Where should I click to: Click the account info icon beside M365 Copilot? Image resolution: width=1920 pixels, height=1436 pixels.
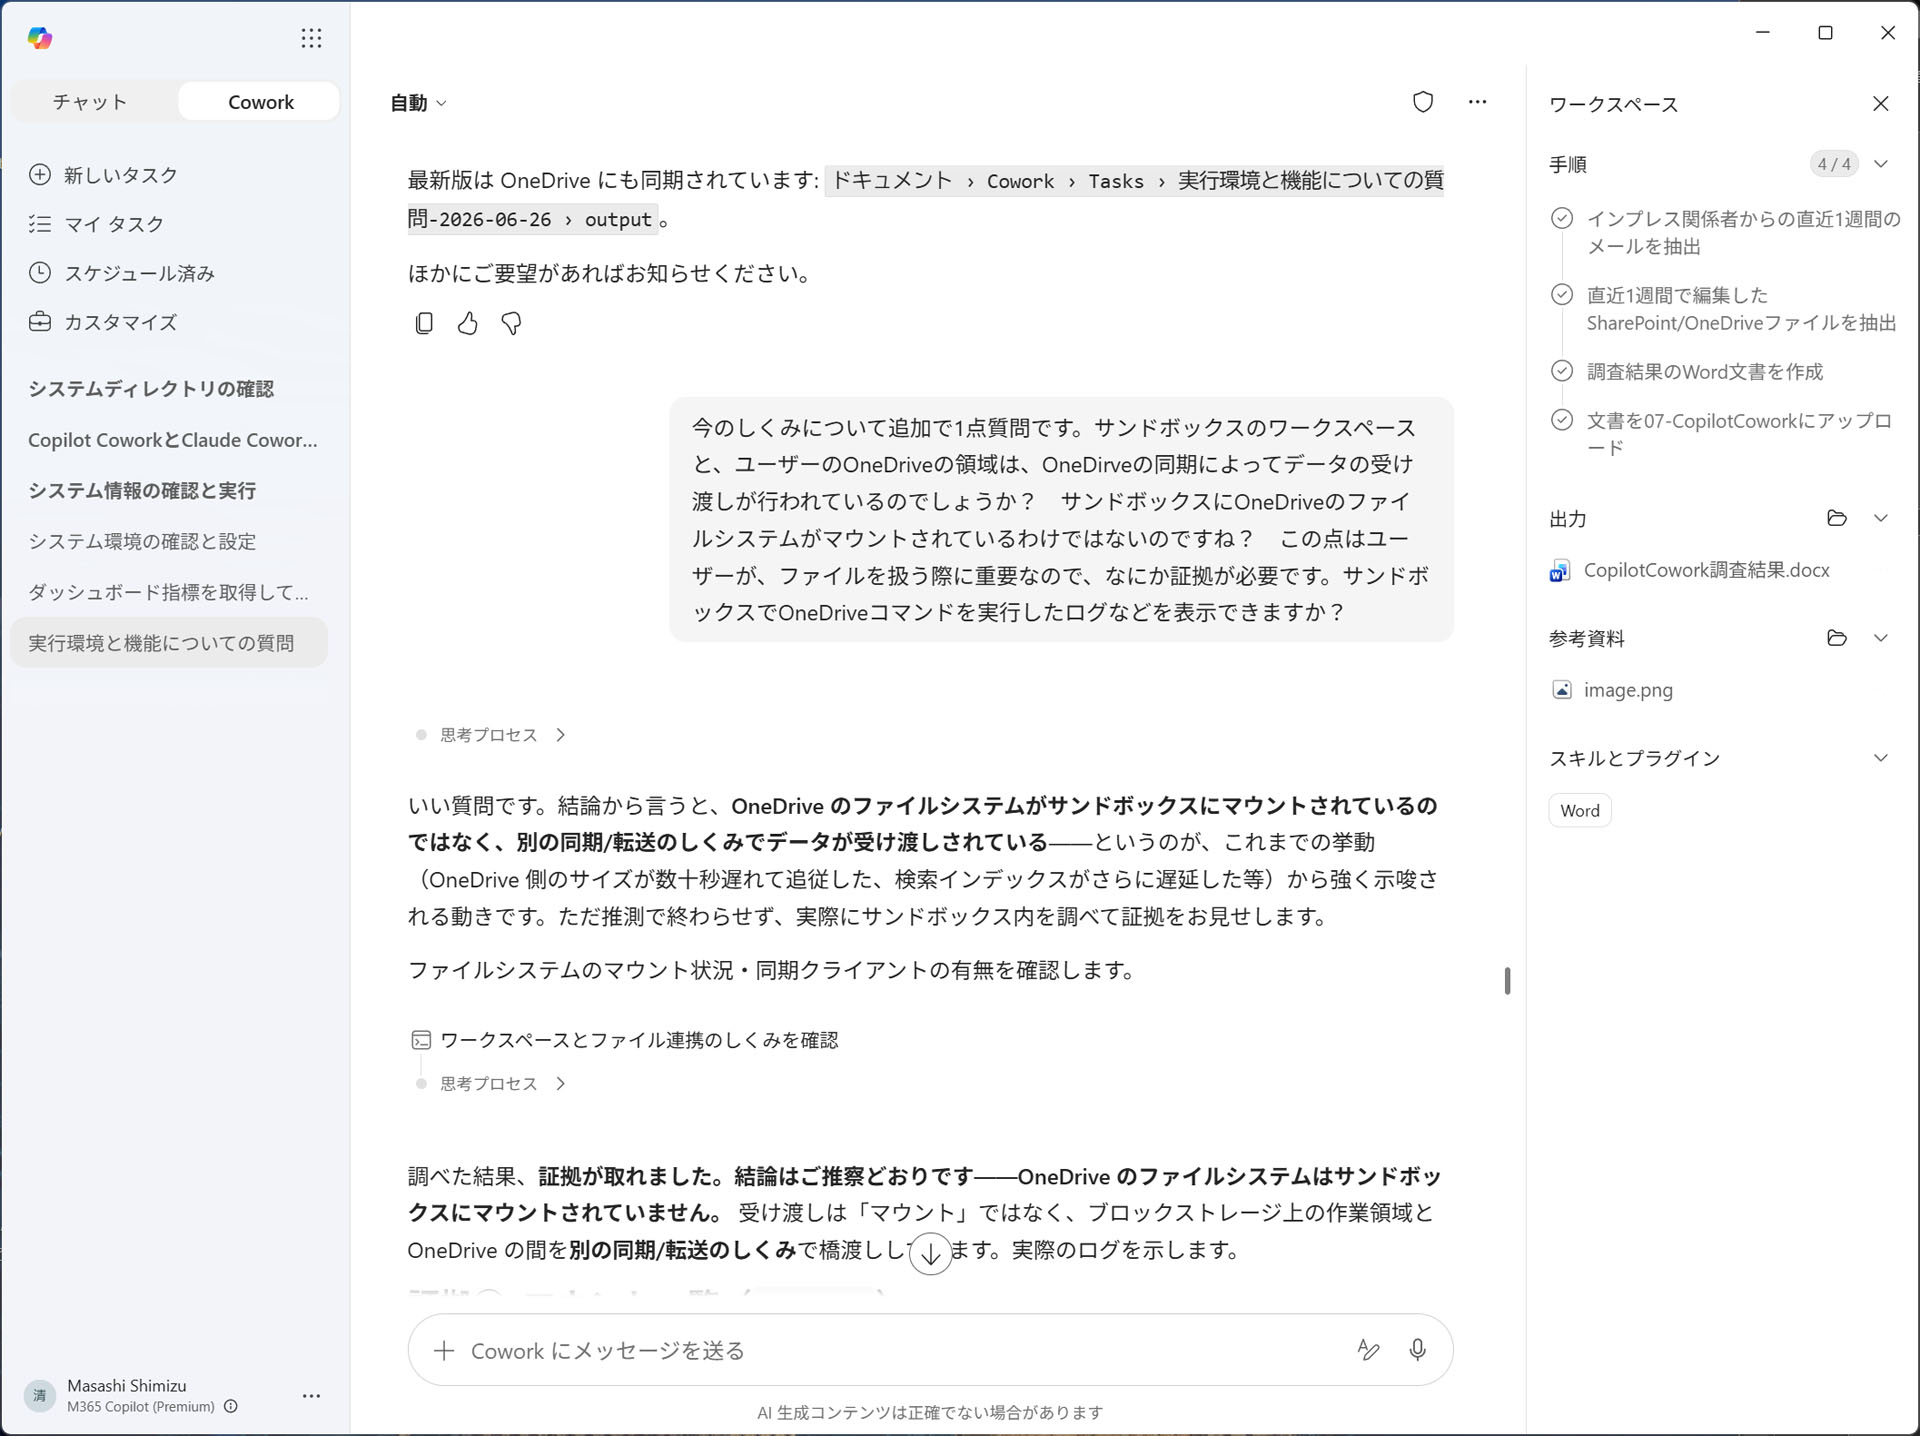[x=231, y=1406]
